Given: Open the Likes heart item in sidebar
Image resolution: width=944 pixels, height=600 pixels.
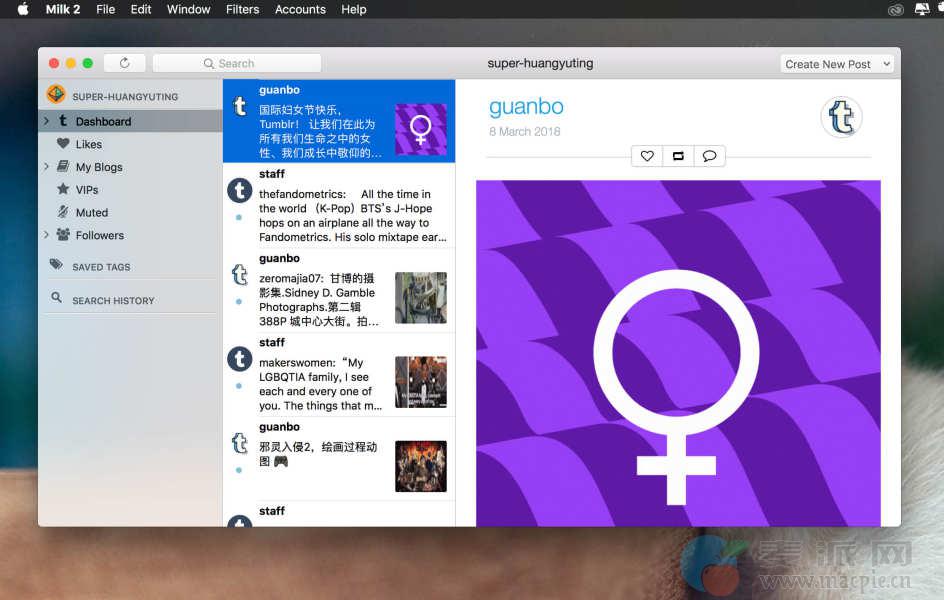Looking at the screenshot, I should pyautogui.click(x=88, y=144).
